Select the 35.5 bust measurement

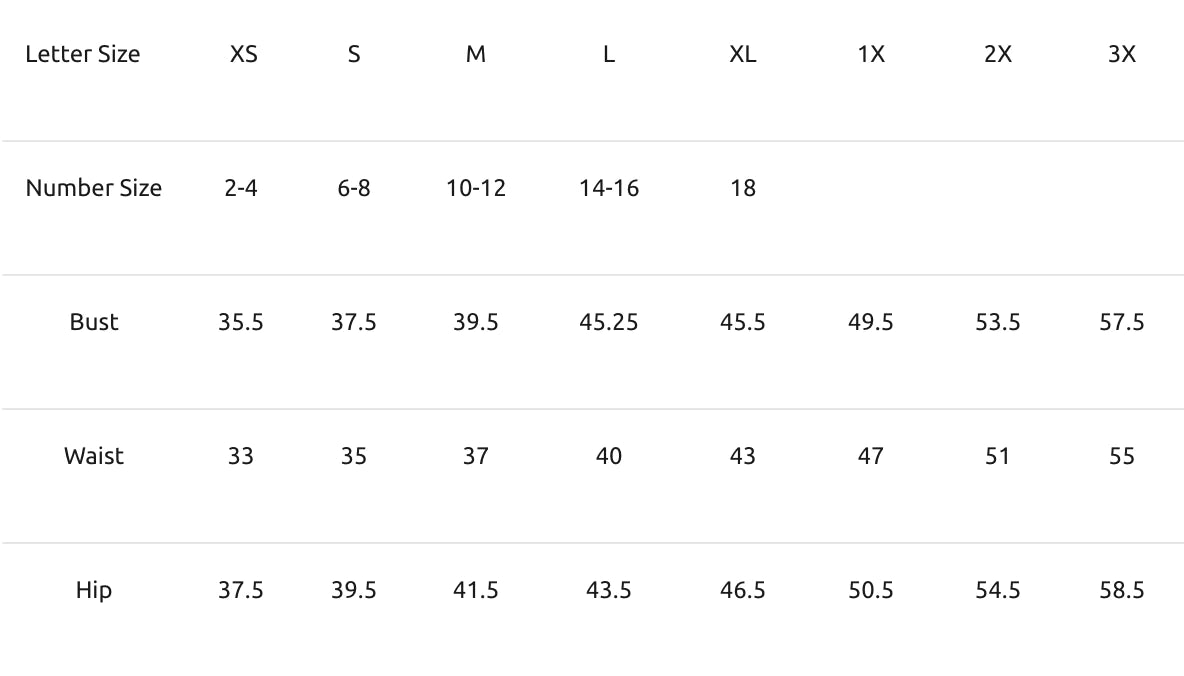[x=241, y=323]
